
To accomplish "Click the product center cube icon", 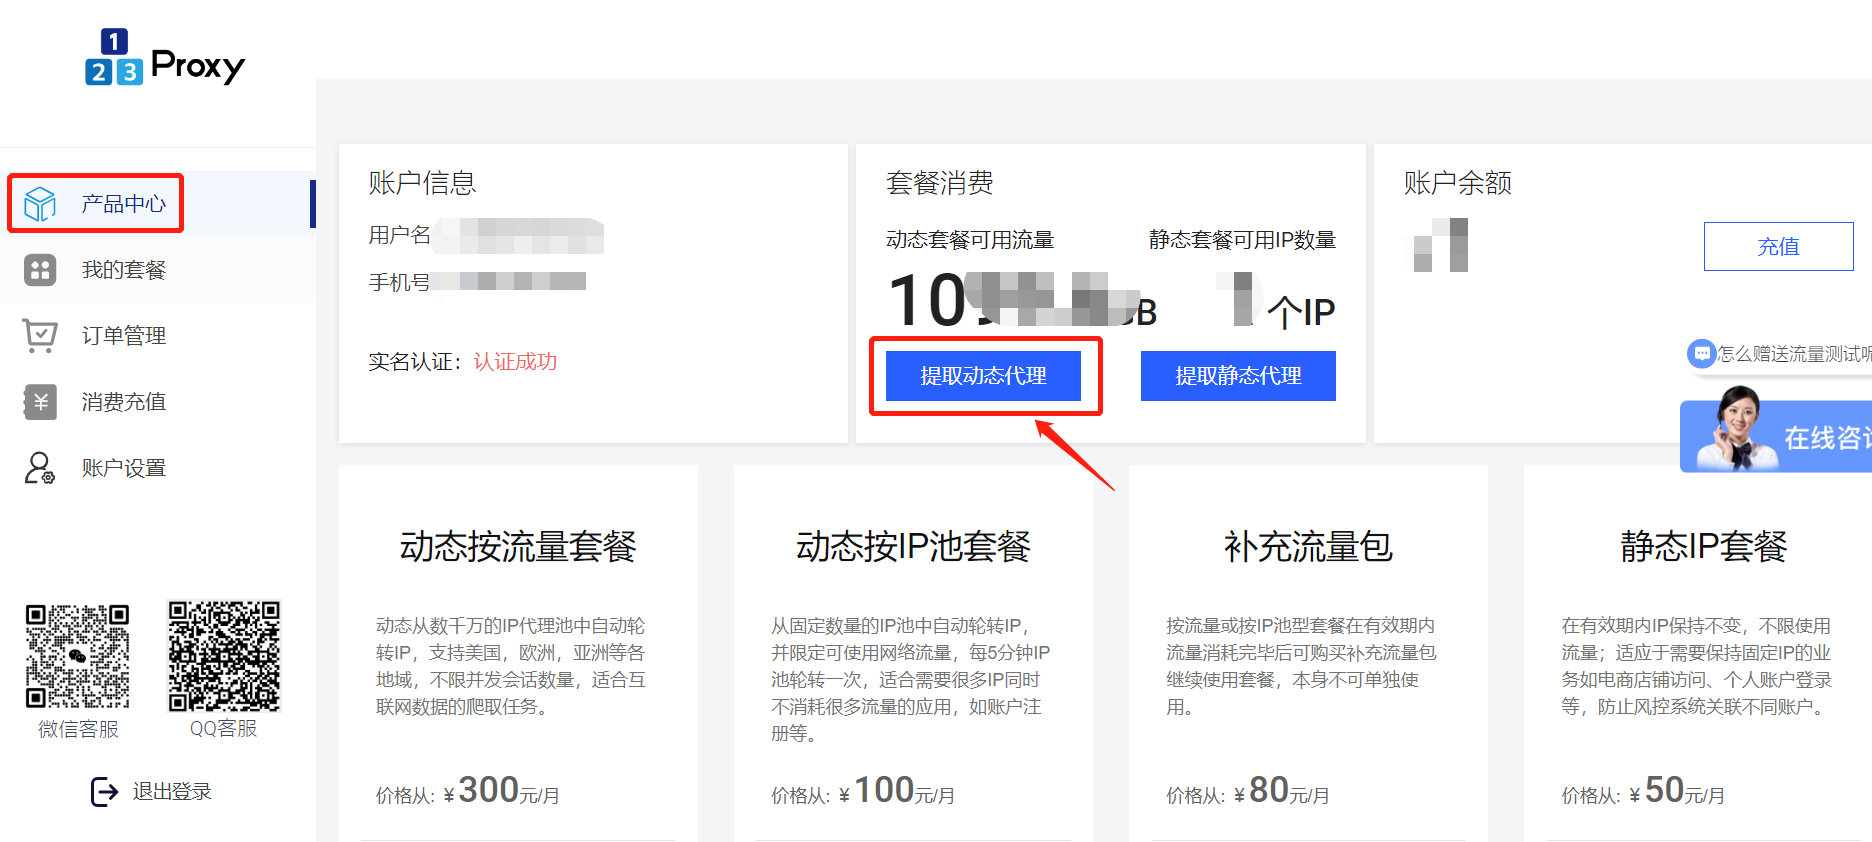I will point(40,204).
